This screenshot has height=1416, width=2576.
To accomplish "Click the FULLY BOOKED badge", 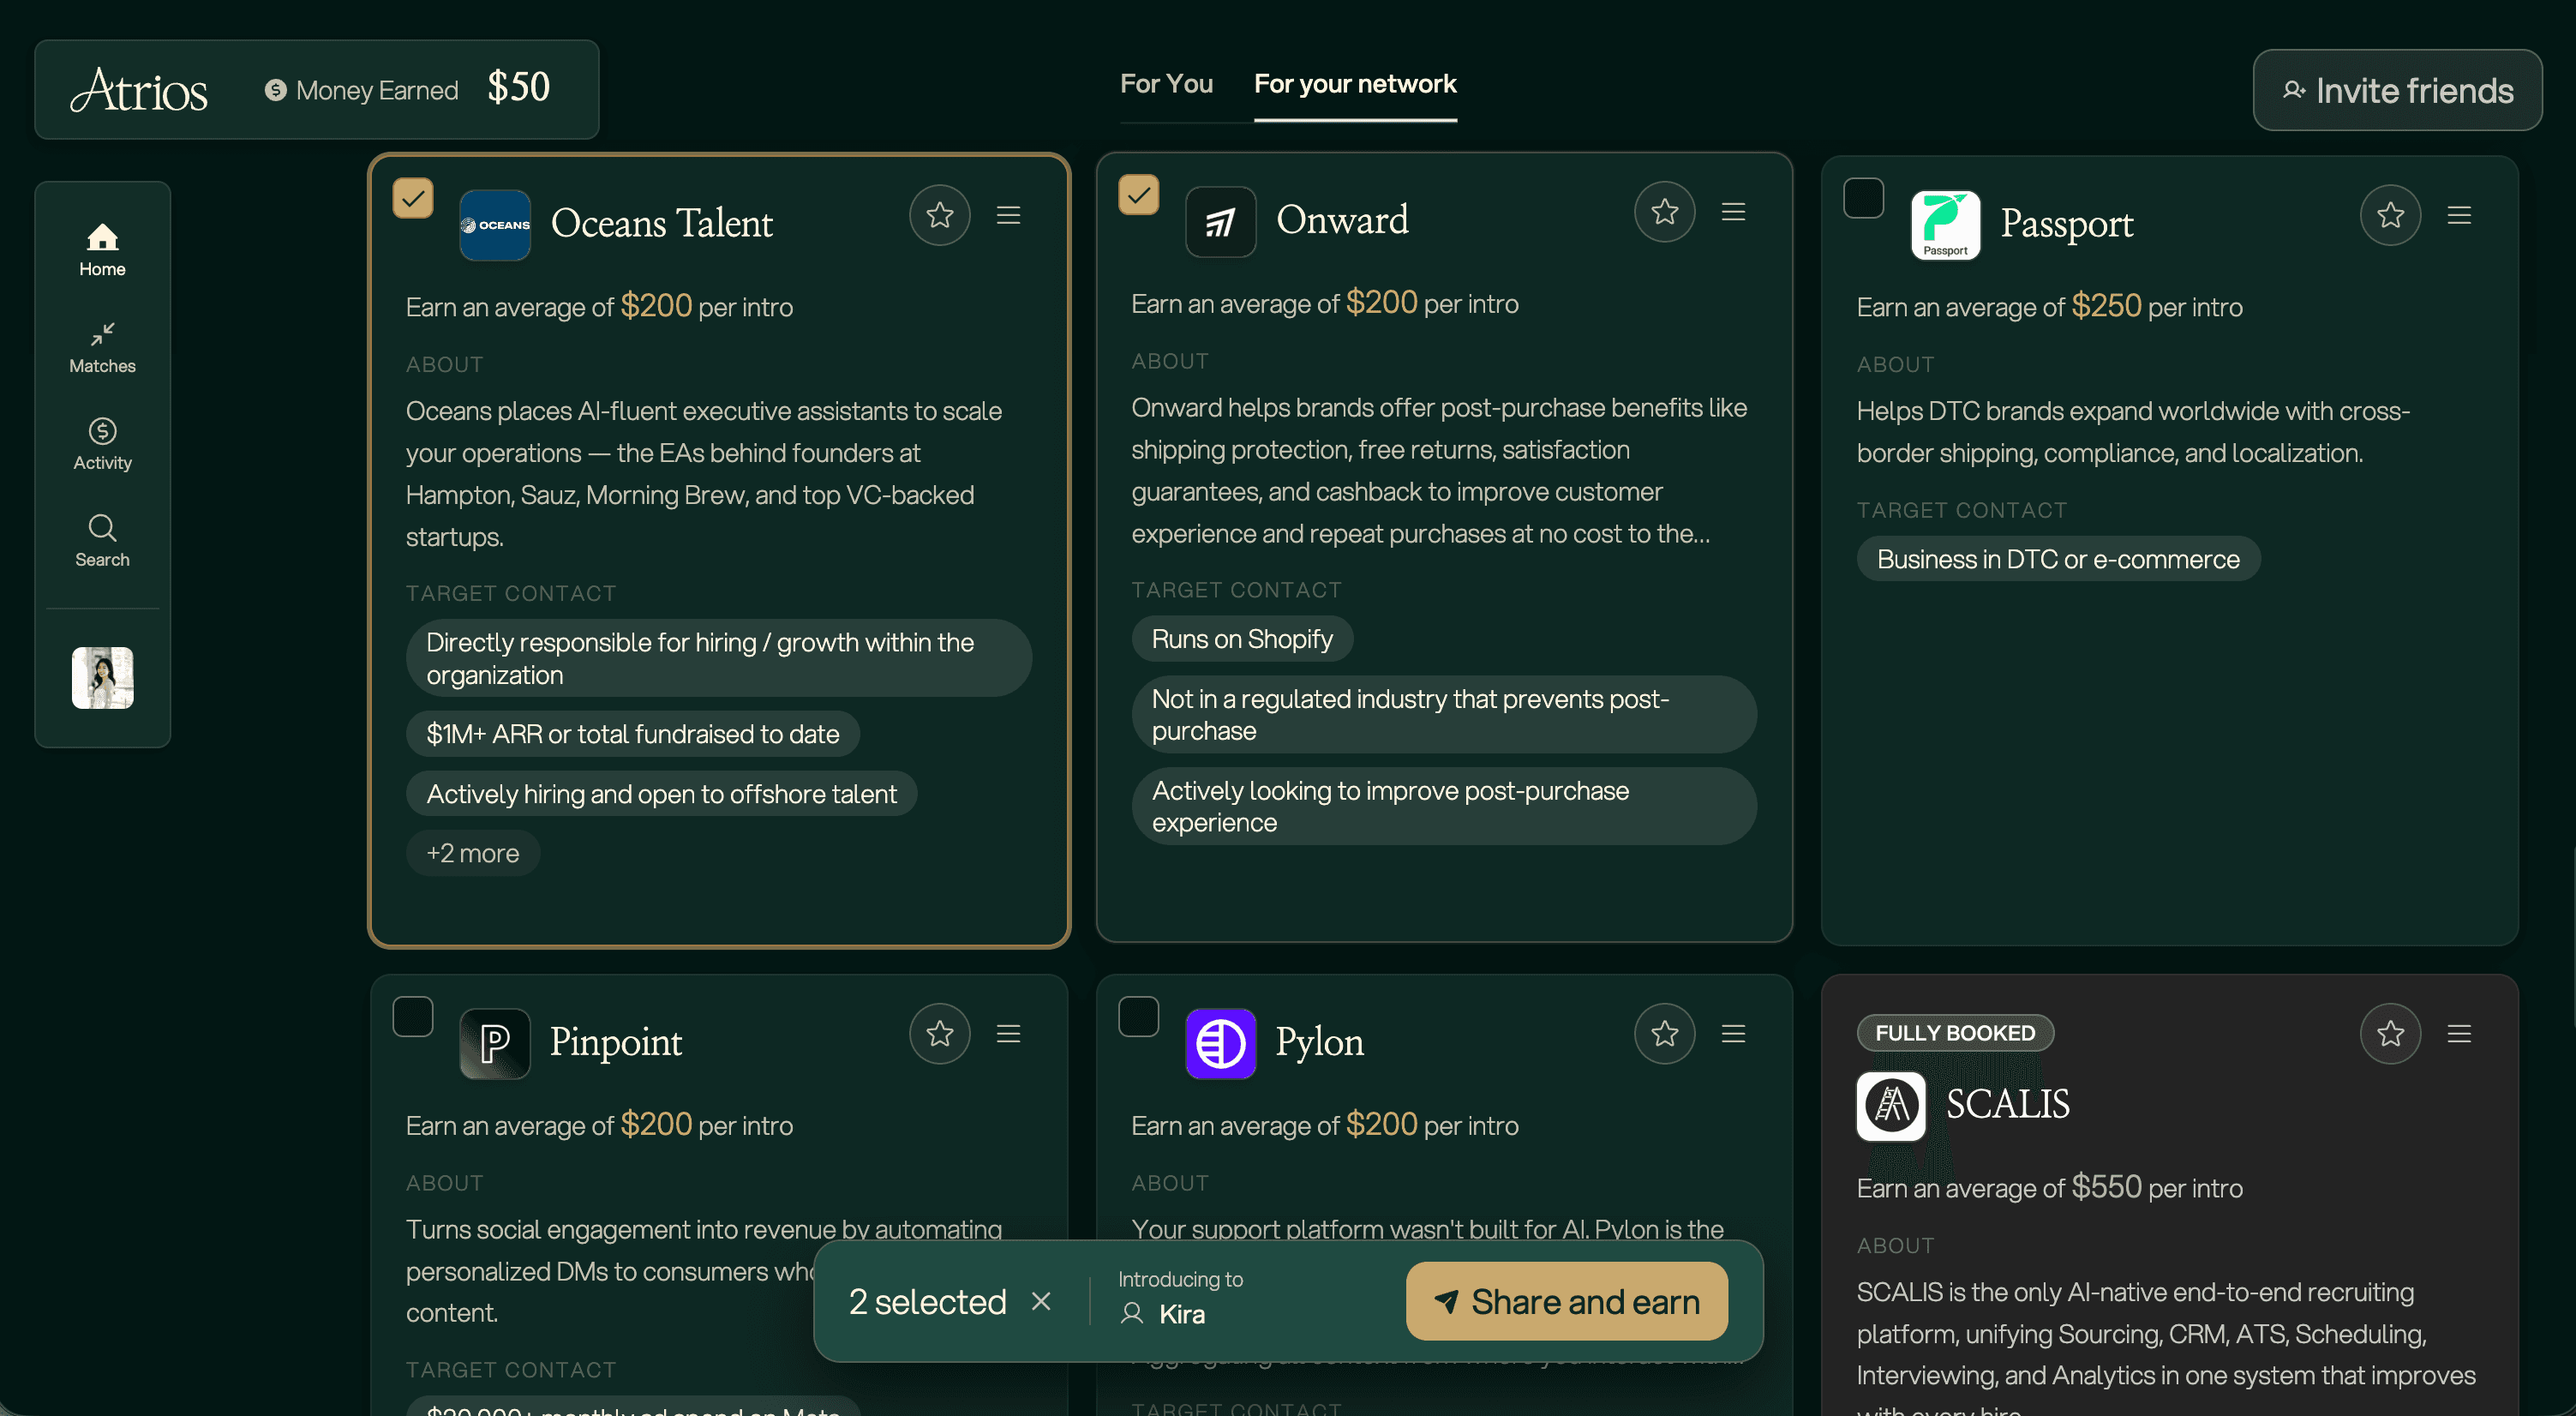I will [1955, 1033].
